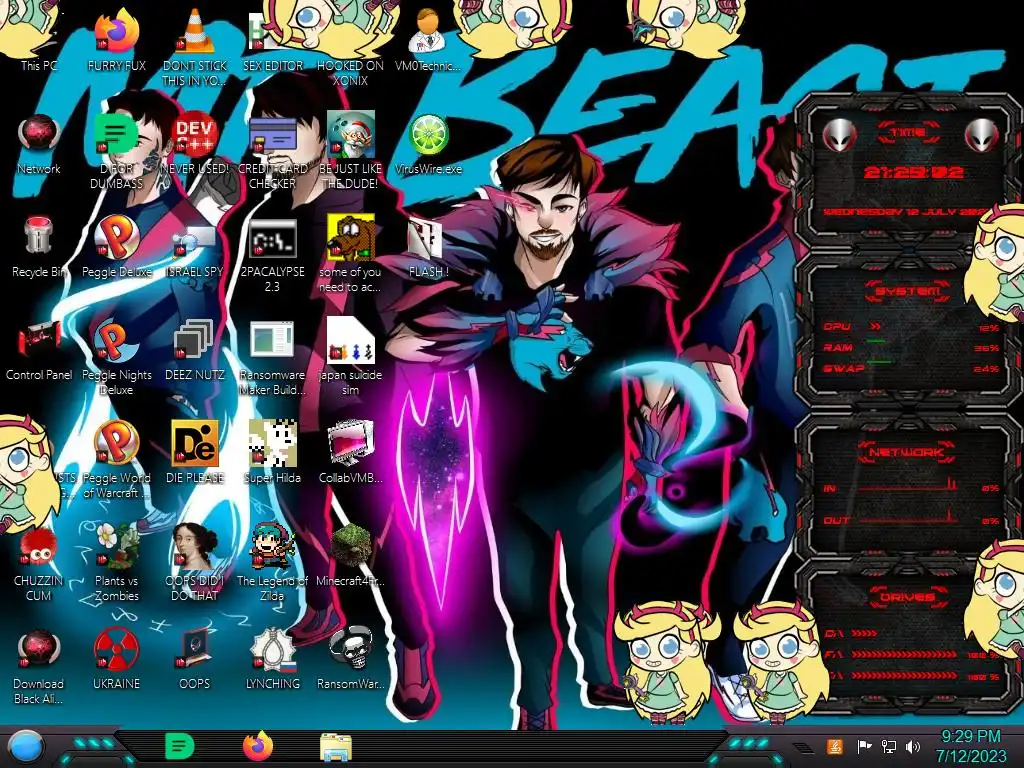Open the VM0Technic... desktop icon

[428, 39]
